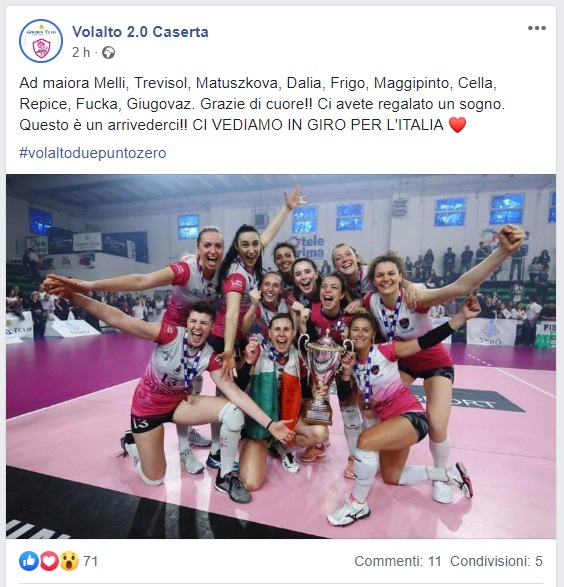The width and height of the screenshot is (564, 587).
Task: Click the red heart emoji ending the post text
Action: coord(457,125)
